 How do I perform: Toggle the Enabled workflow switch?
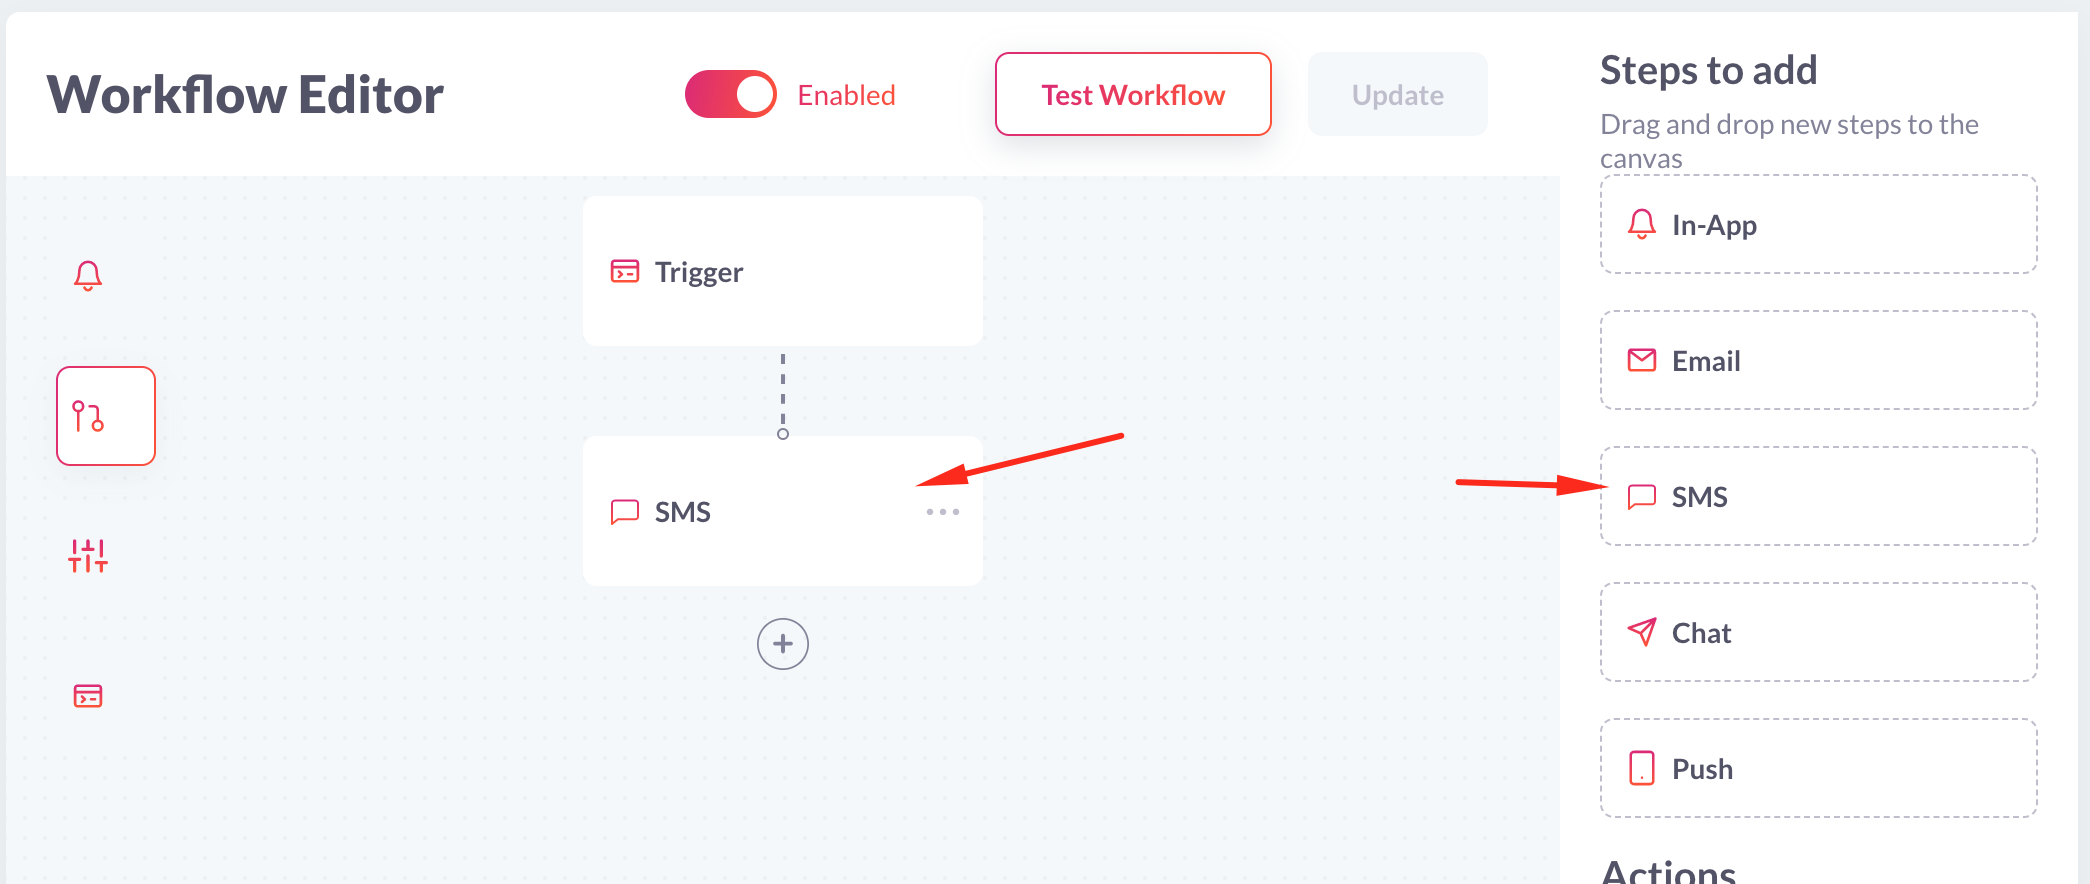731,94
